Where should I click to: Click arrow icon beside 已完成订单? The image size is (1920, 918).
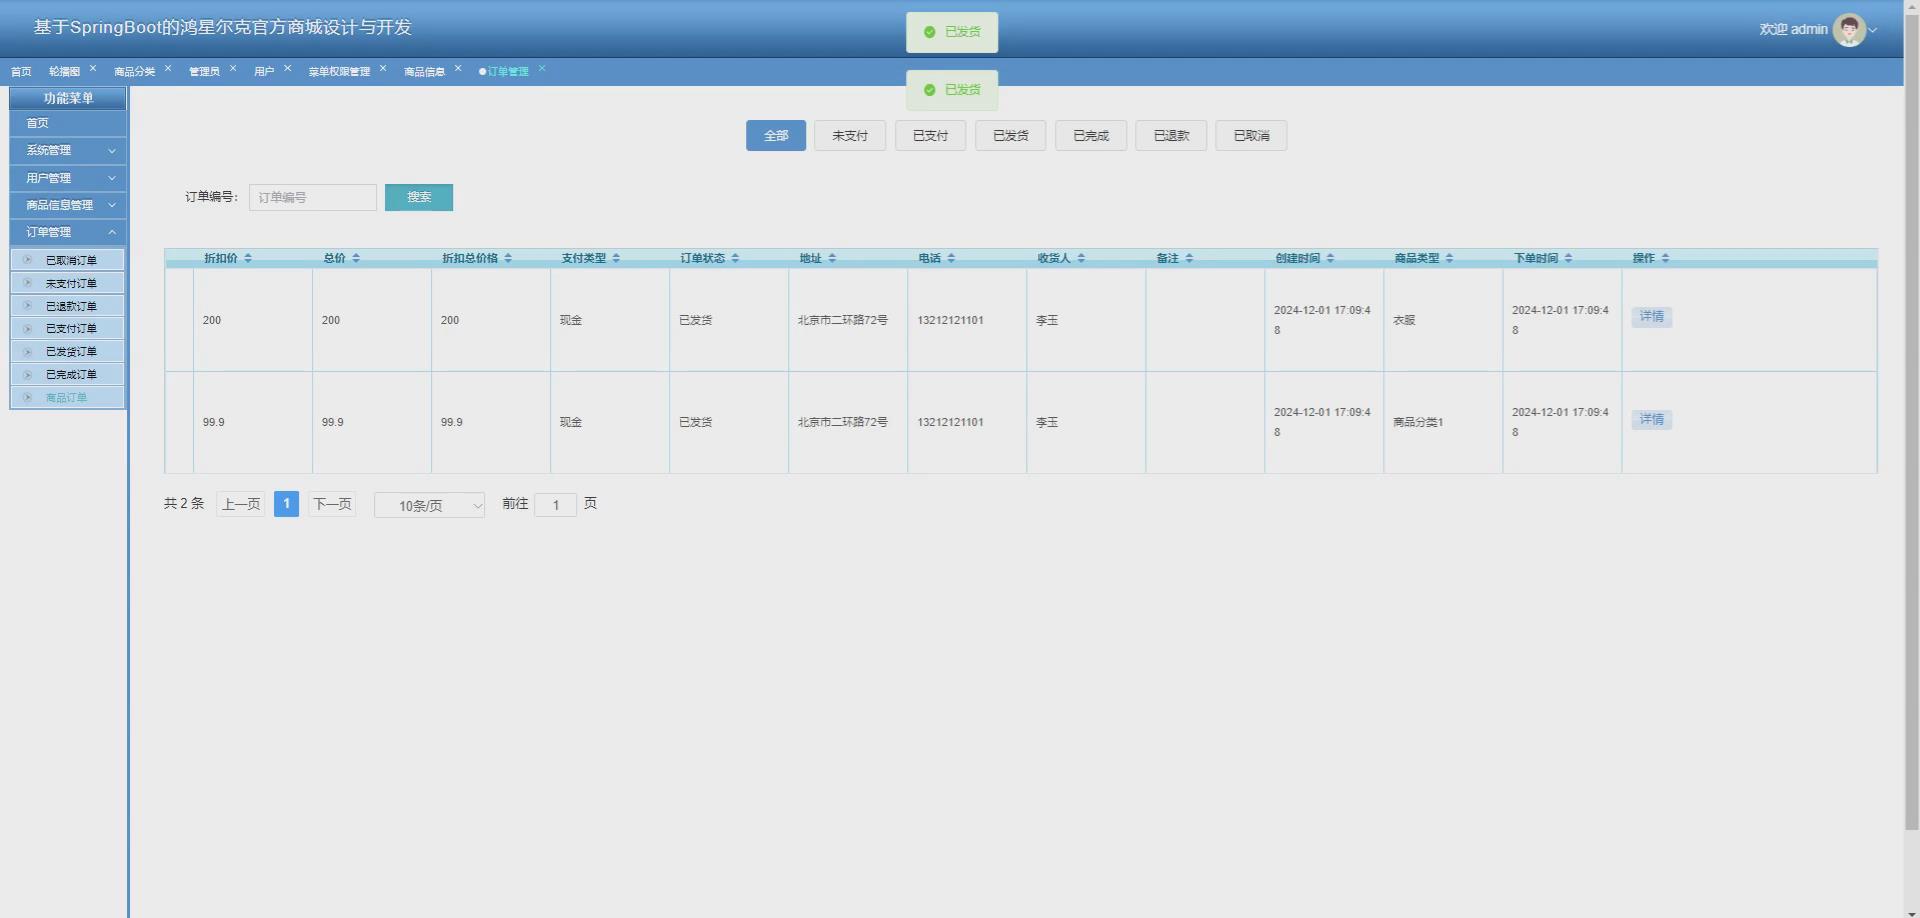[x=28, y=374]
